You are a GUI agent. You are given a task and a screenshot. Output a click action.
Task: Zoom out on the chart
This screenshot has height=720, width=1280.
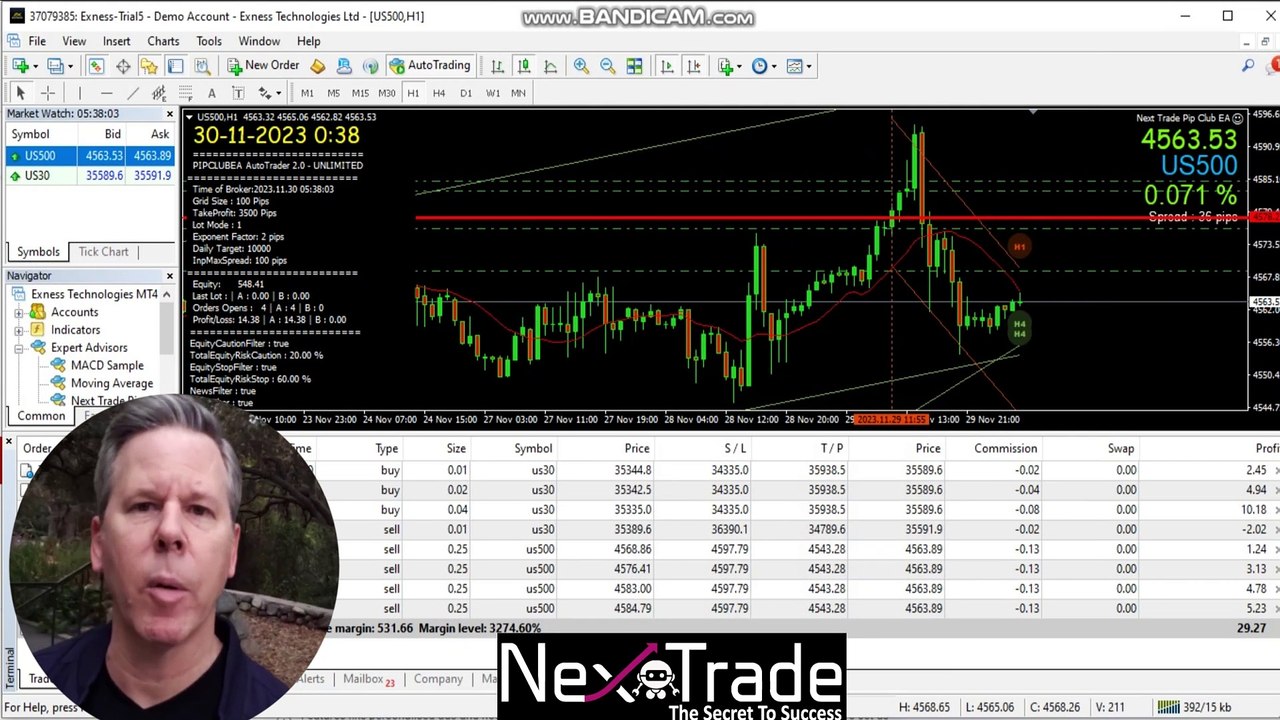(607, 66)
